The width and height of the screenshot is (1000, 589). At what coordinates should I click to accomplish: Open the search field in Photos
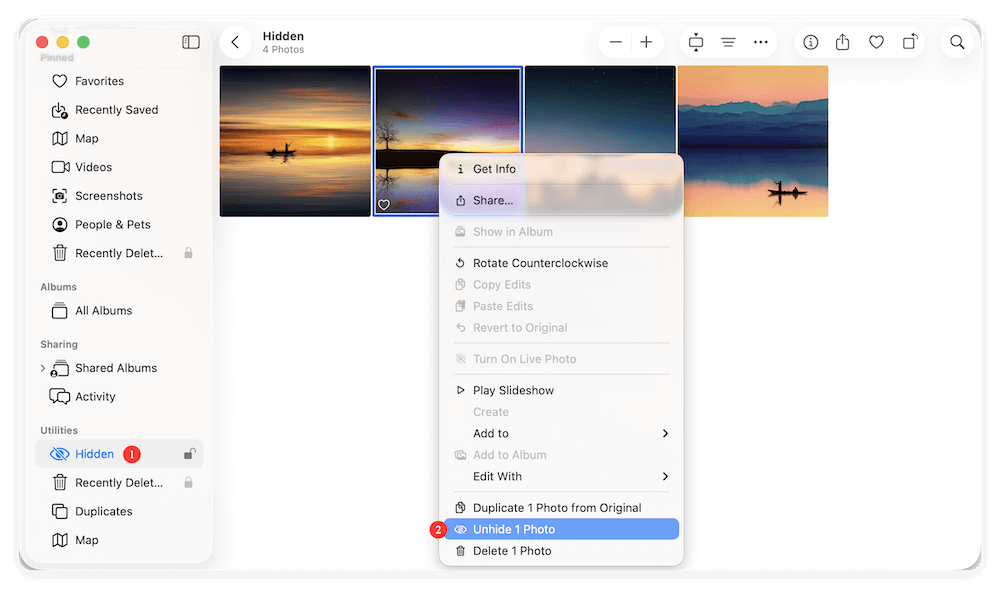(957, 42)
